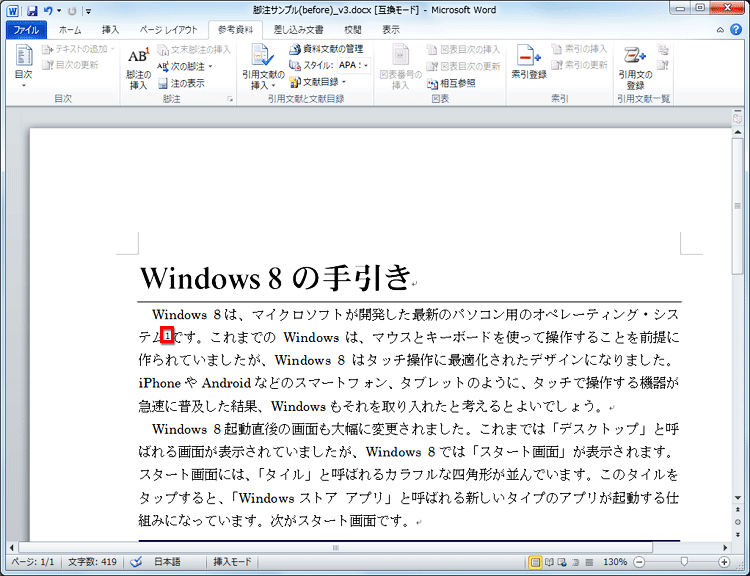Screen dimensions: 750x576
Task: Click the vertical scrollbar down arrow
Action: (737, 498)
